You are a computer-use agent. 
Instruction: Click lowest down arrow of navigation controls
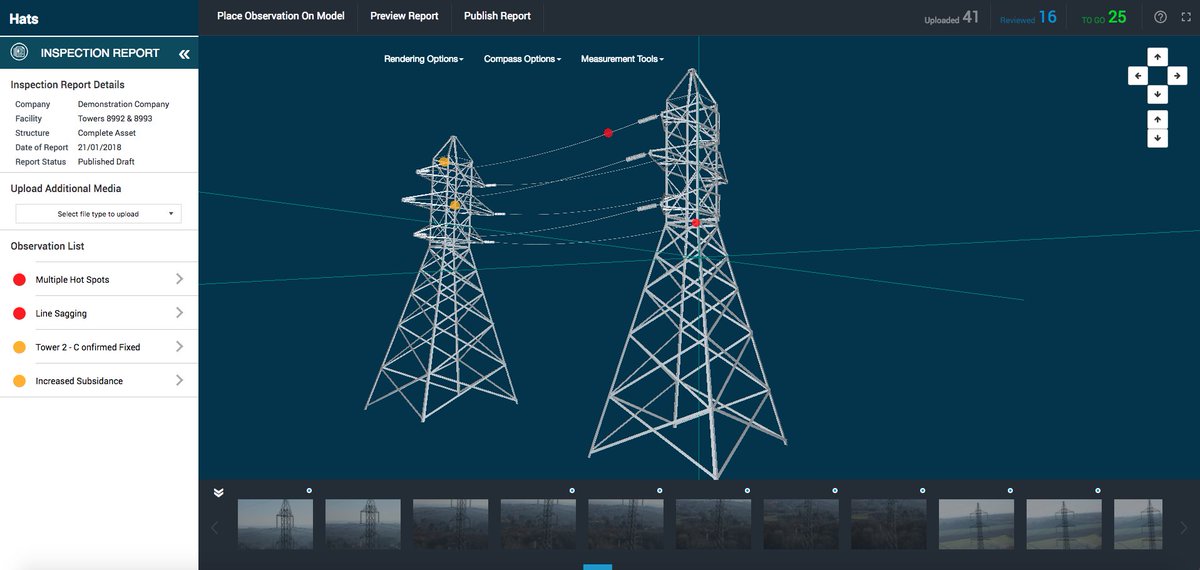pos(1157,138)
